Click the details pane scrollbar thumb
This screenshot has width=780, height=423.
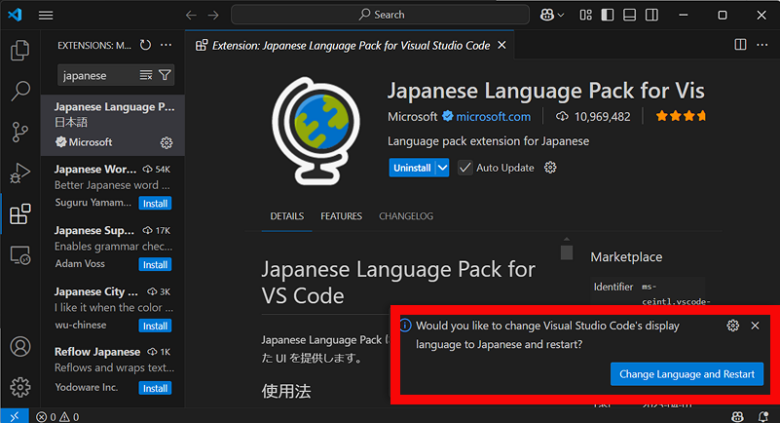(x=567, y=252)
